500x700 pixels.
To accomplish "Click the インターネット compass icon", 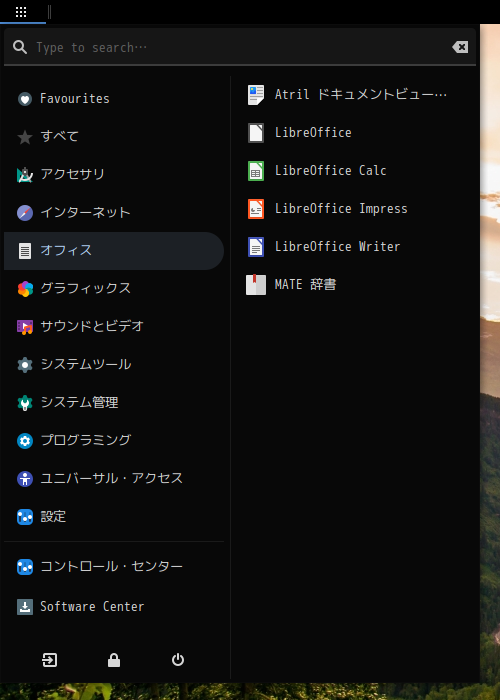I will pos(25,213).
